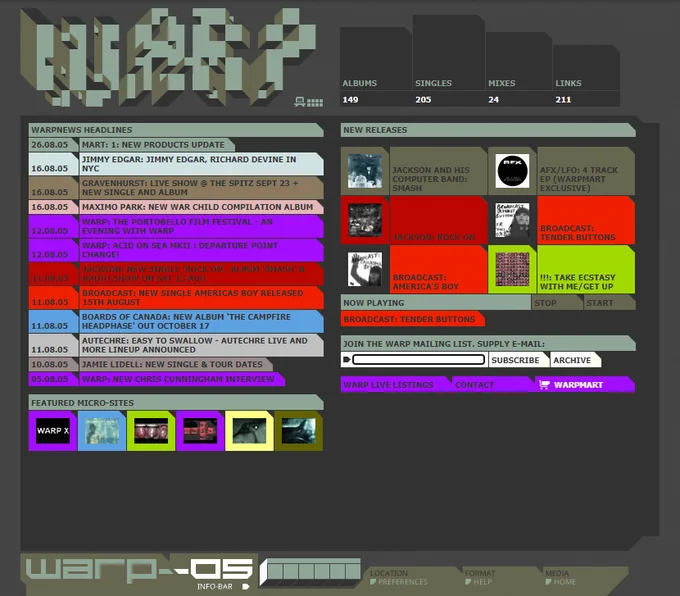Click the info-bar segmented progress display

(311, 572)
